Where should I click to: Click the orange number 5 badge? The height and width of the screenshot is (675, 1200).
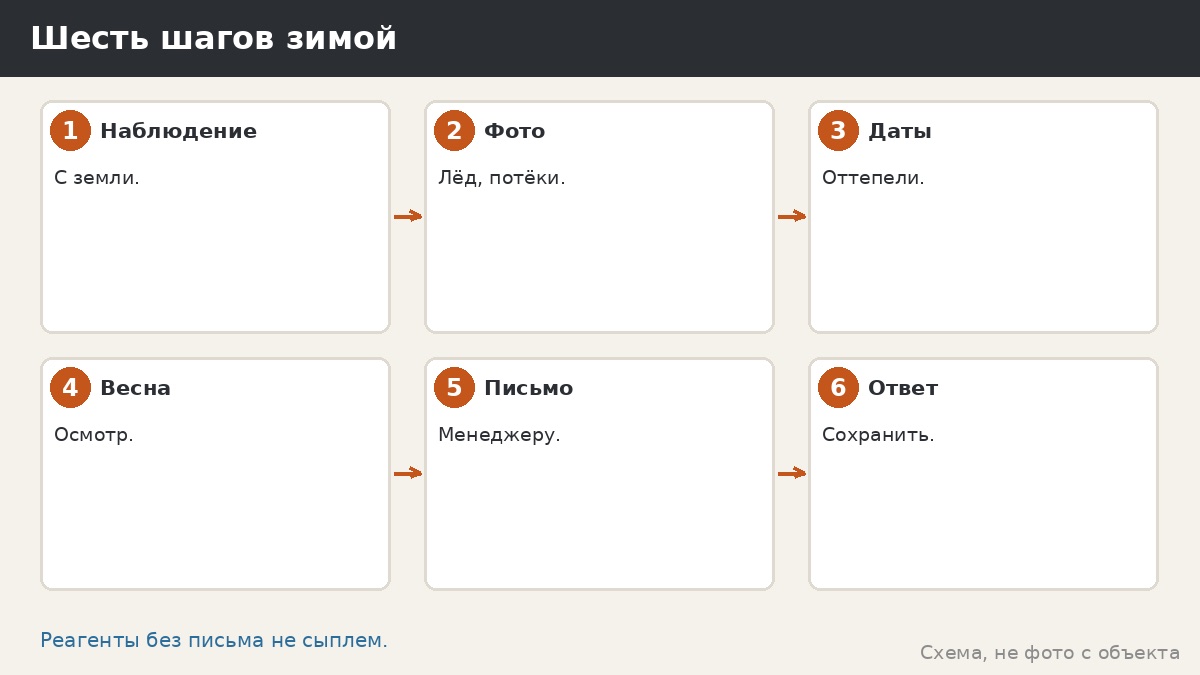(454, 388)
